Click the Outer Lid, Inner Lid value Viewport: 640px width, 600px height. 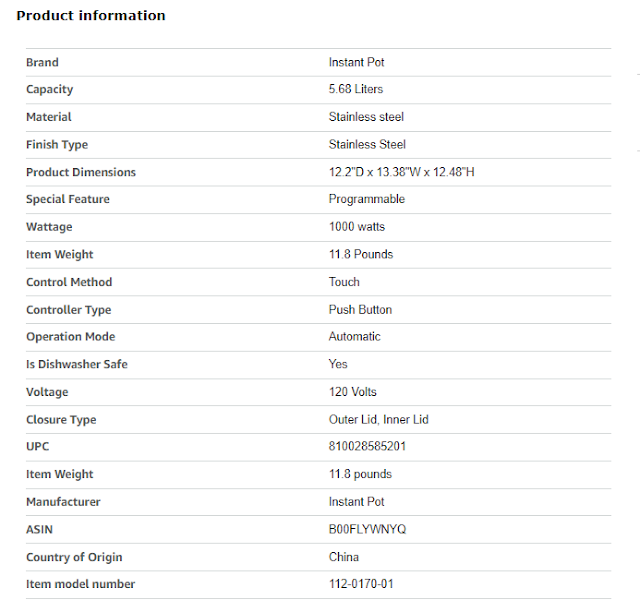click(378, 420)
